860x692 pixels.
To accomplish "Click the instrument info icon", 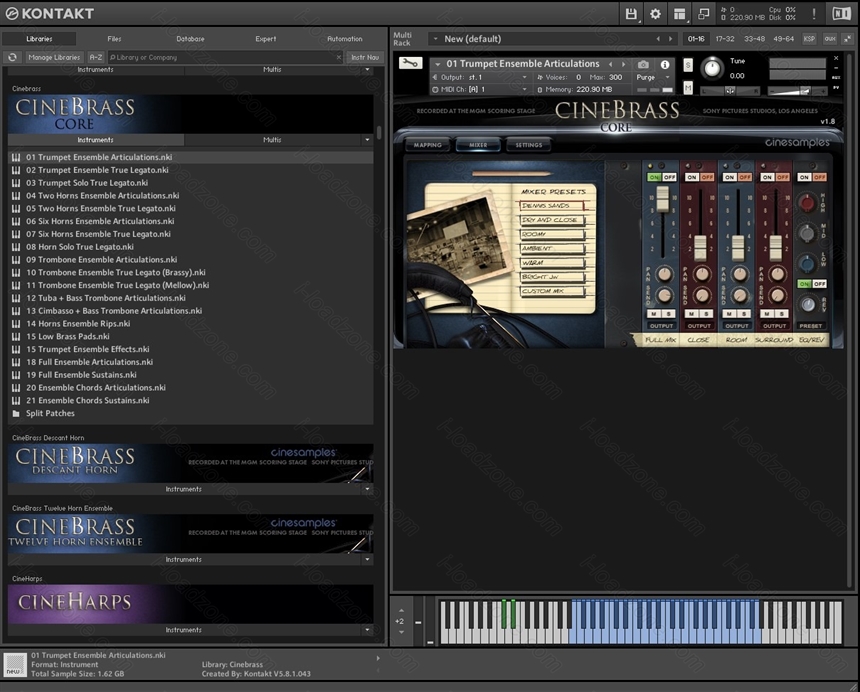I will click(665, 64).
